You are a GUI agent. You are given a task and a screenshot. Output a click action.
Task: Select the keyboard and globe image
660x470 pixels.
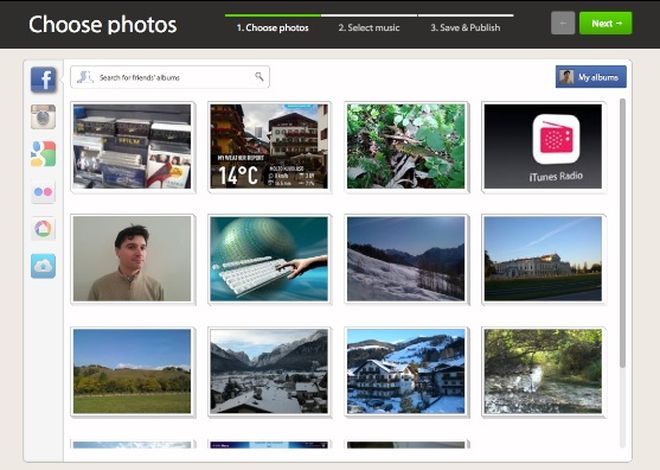point(269,259)
